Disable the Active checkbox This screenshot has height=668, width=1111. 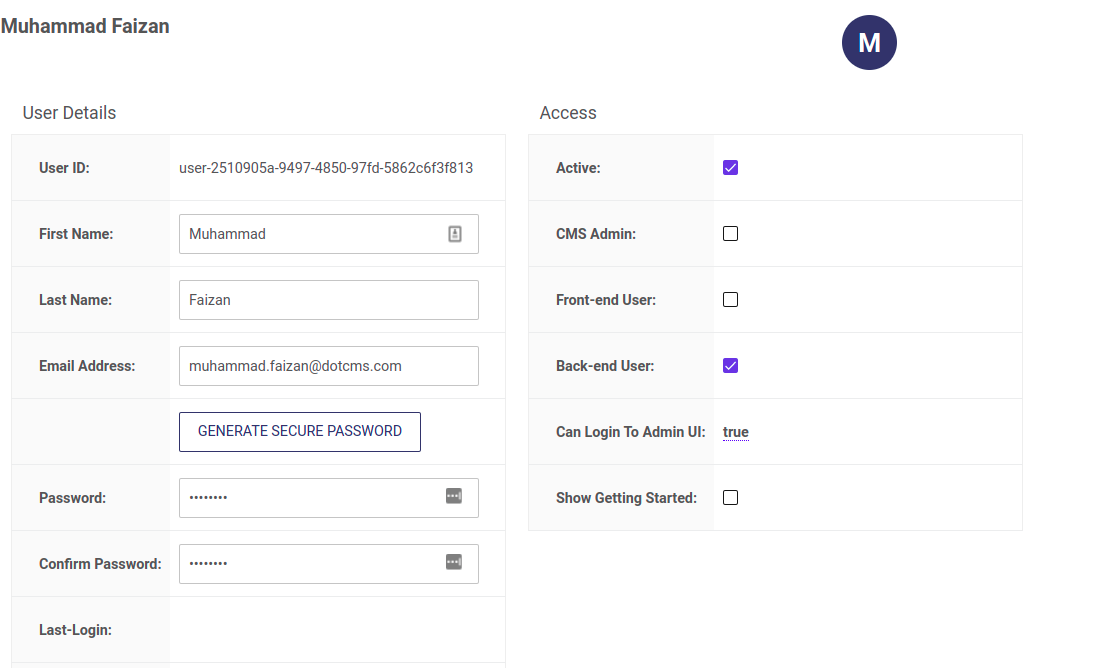tap(730, 167)
